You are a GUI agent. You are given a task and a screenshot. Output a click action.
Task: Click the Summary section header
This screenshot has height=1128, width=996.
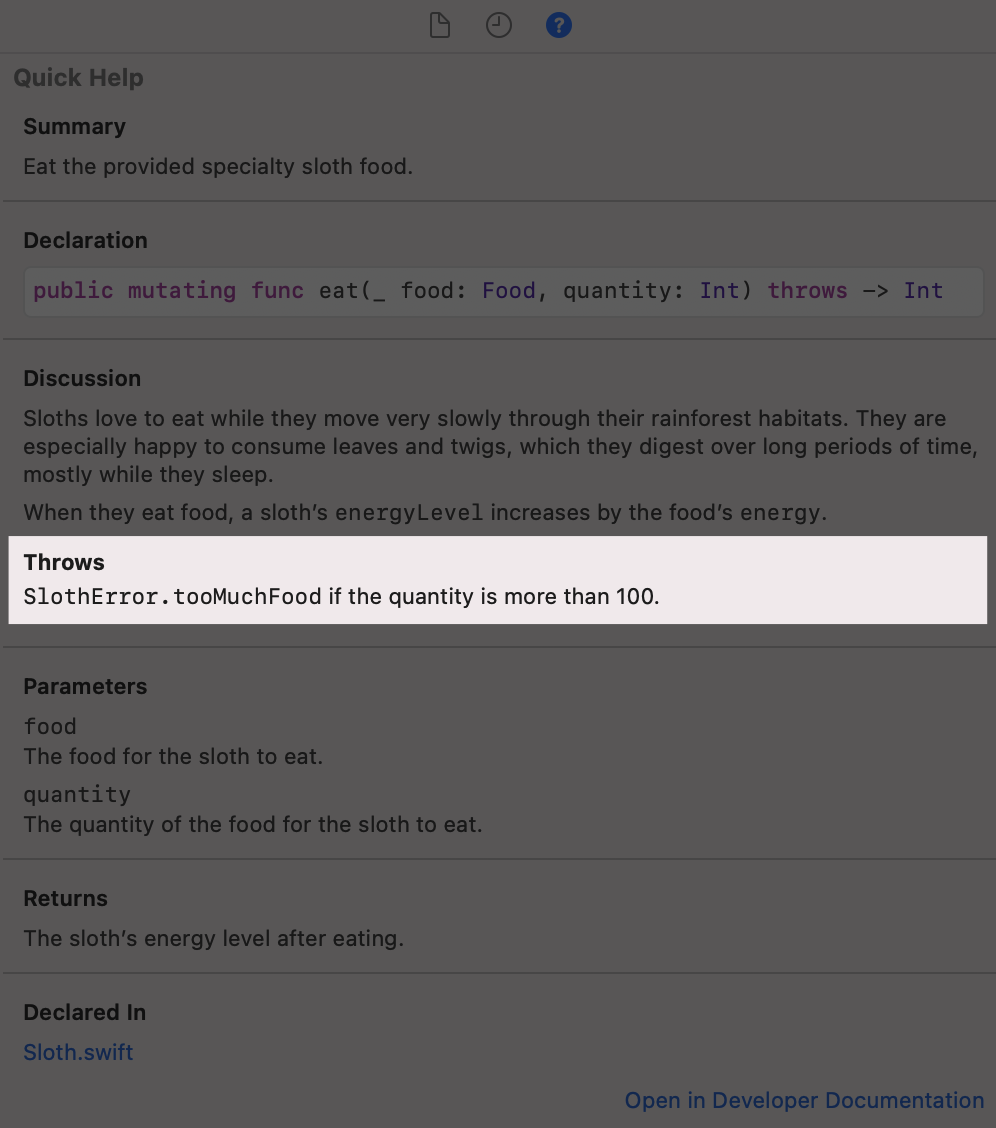pos(74,127)
